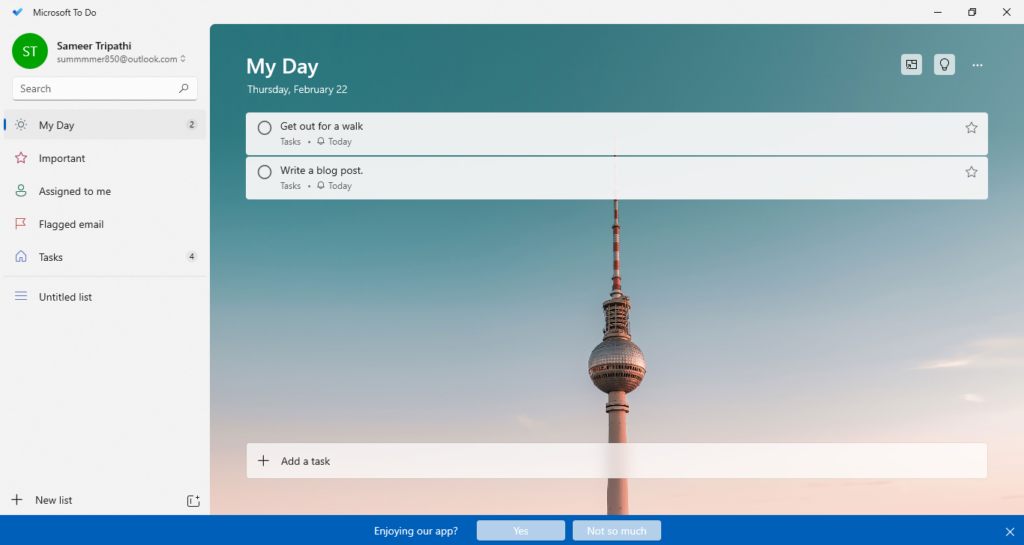1024x545 pixels.
Task: Click the search magnifier icon
Action: (184, 88)
